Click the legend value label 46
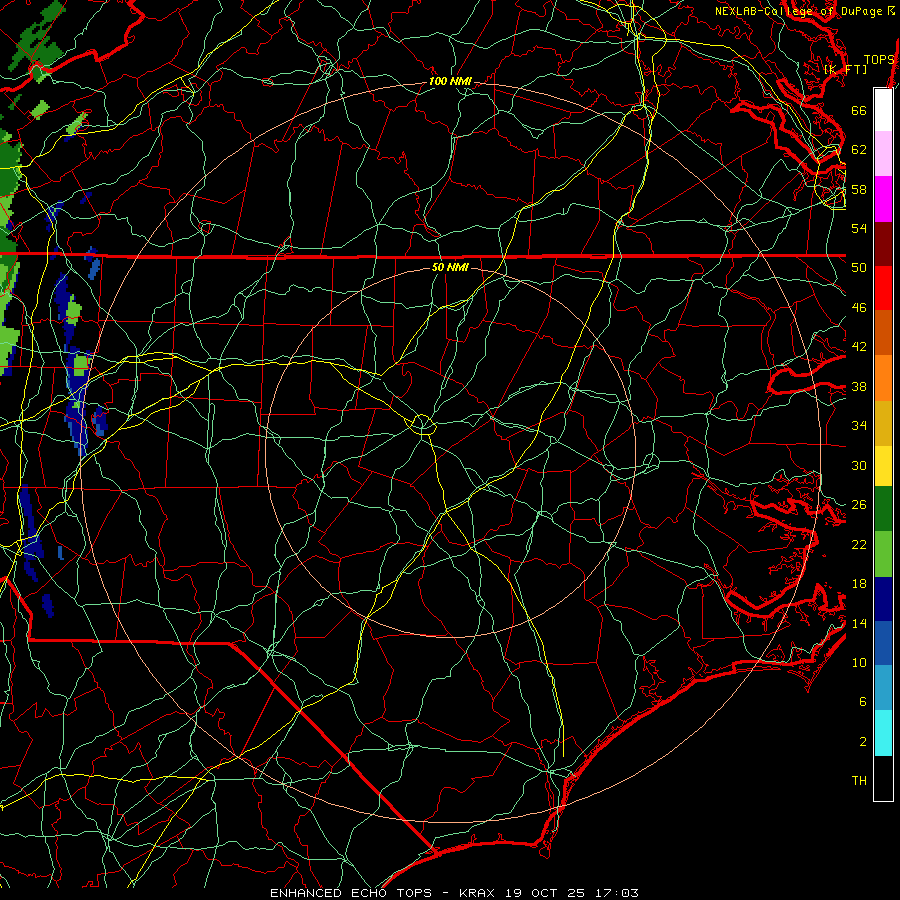This screenshot has width=900, height=900. click(859, 308)
